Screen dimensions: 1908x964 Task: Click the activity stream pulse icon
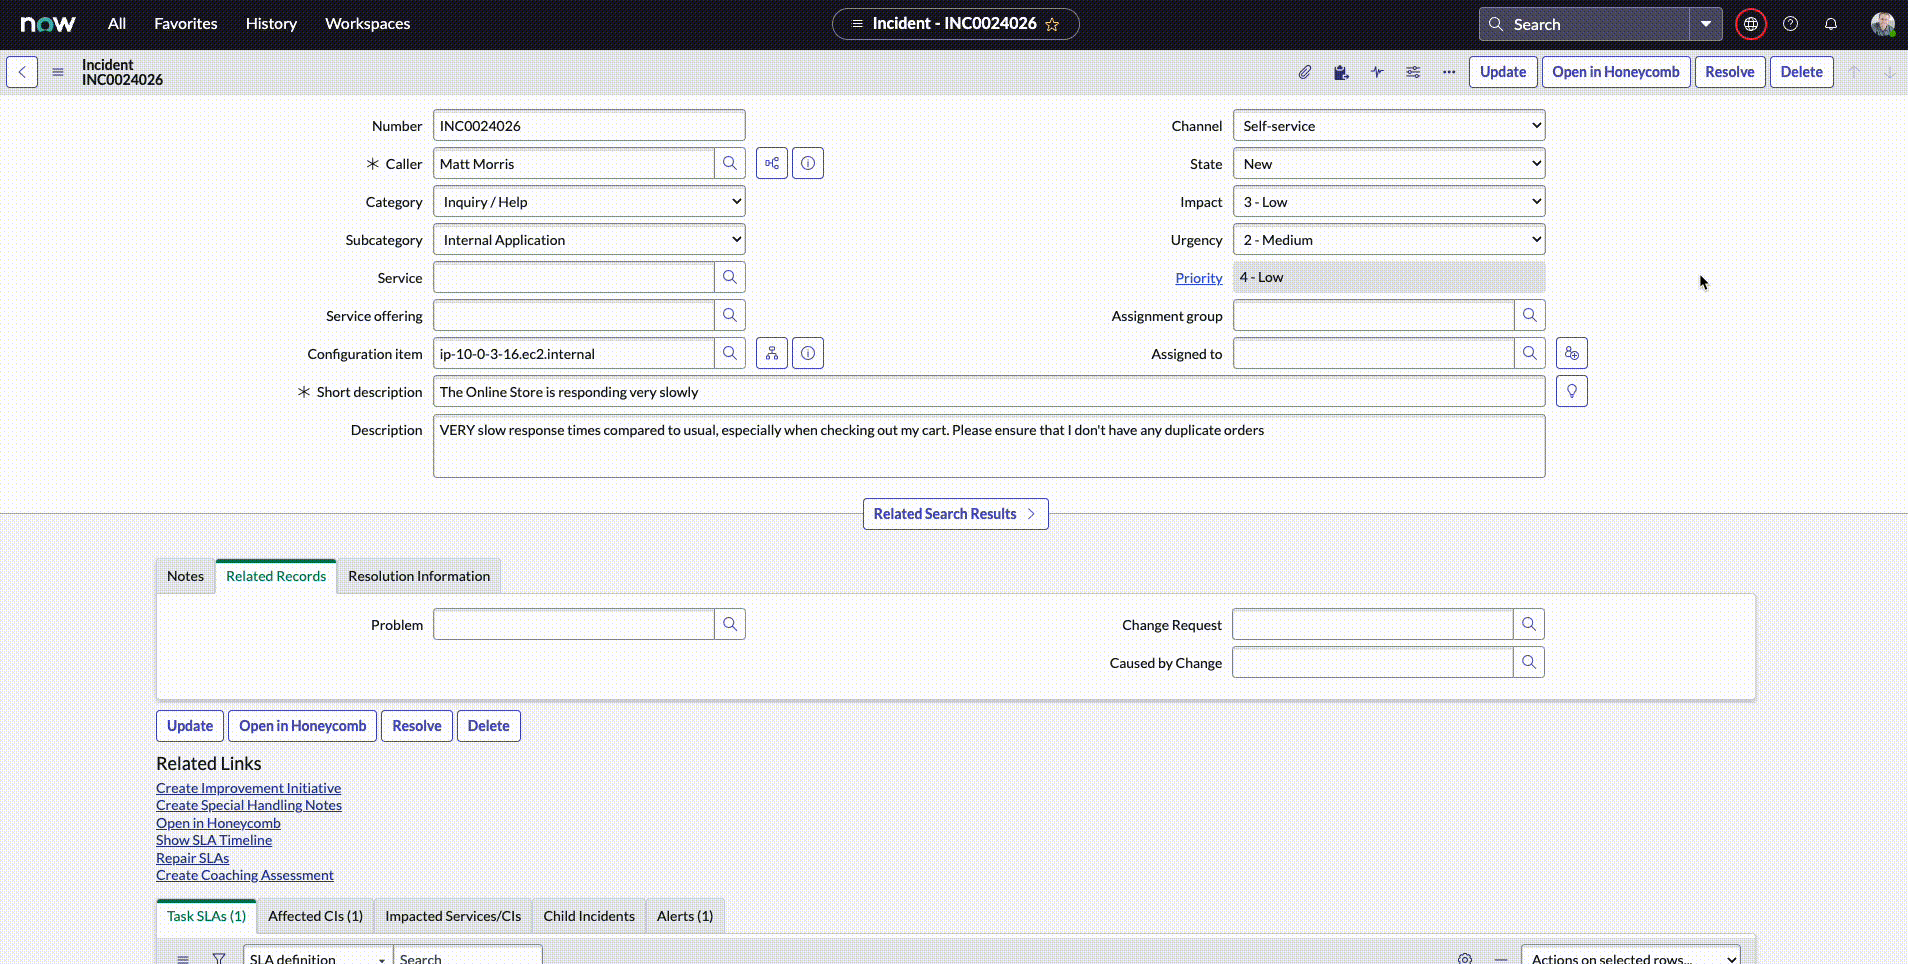pos(1377,72)
